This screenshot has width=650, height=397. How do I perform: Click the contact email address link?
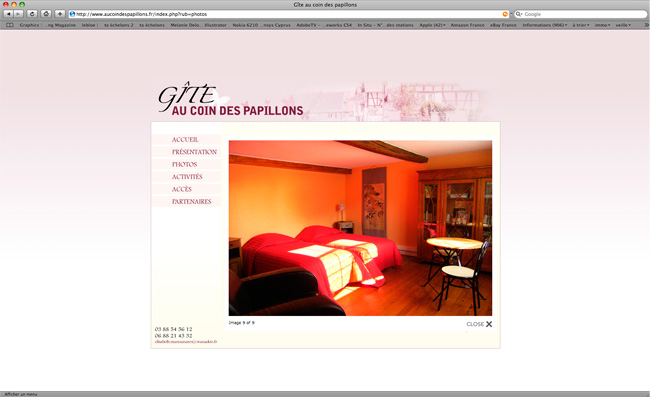186,342
